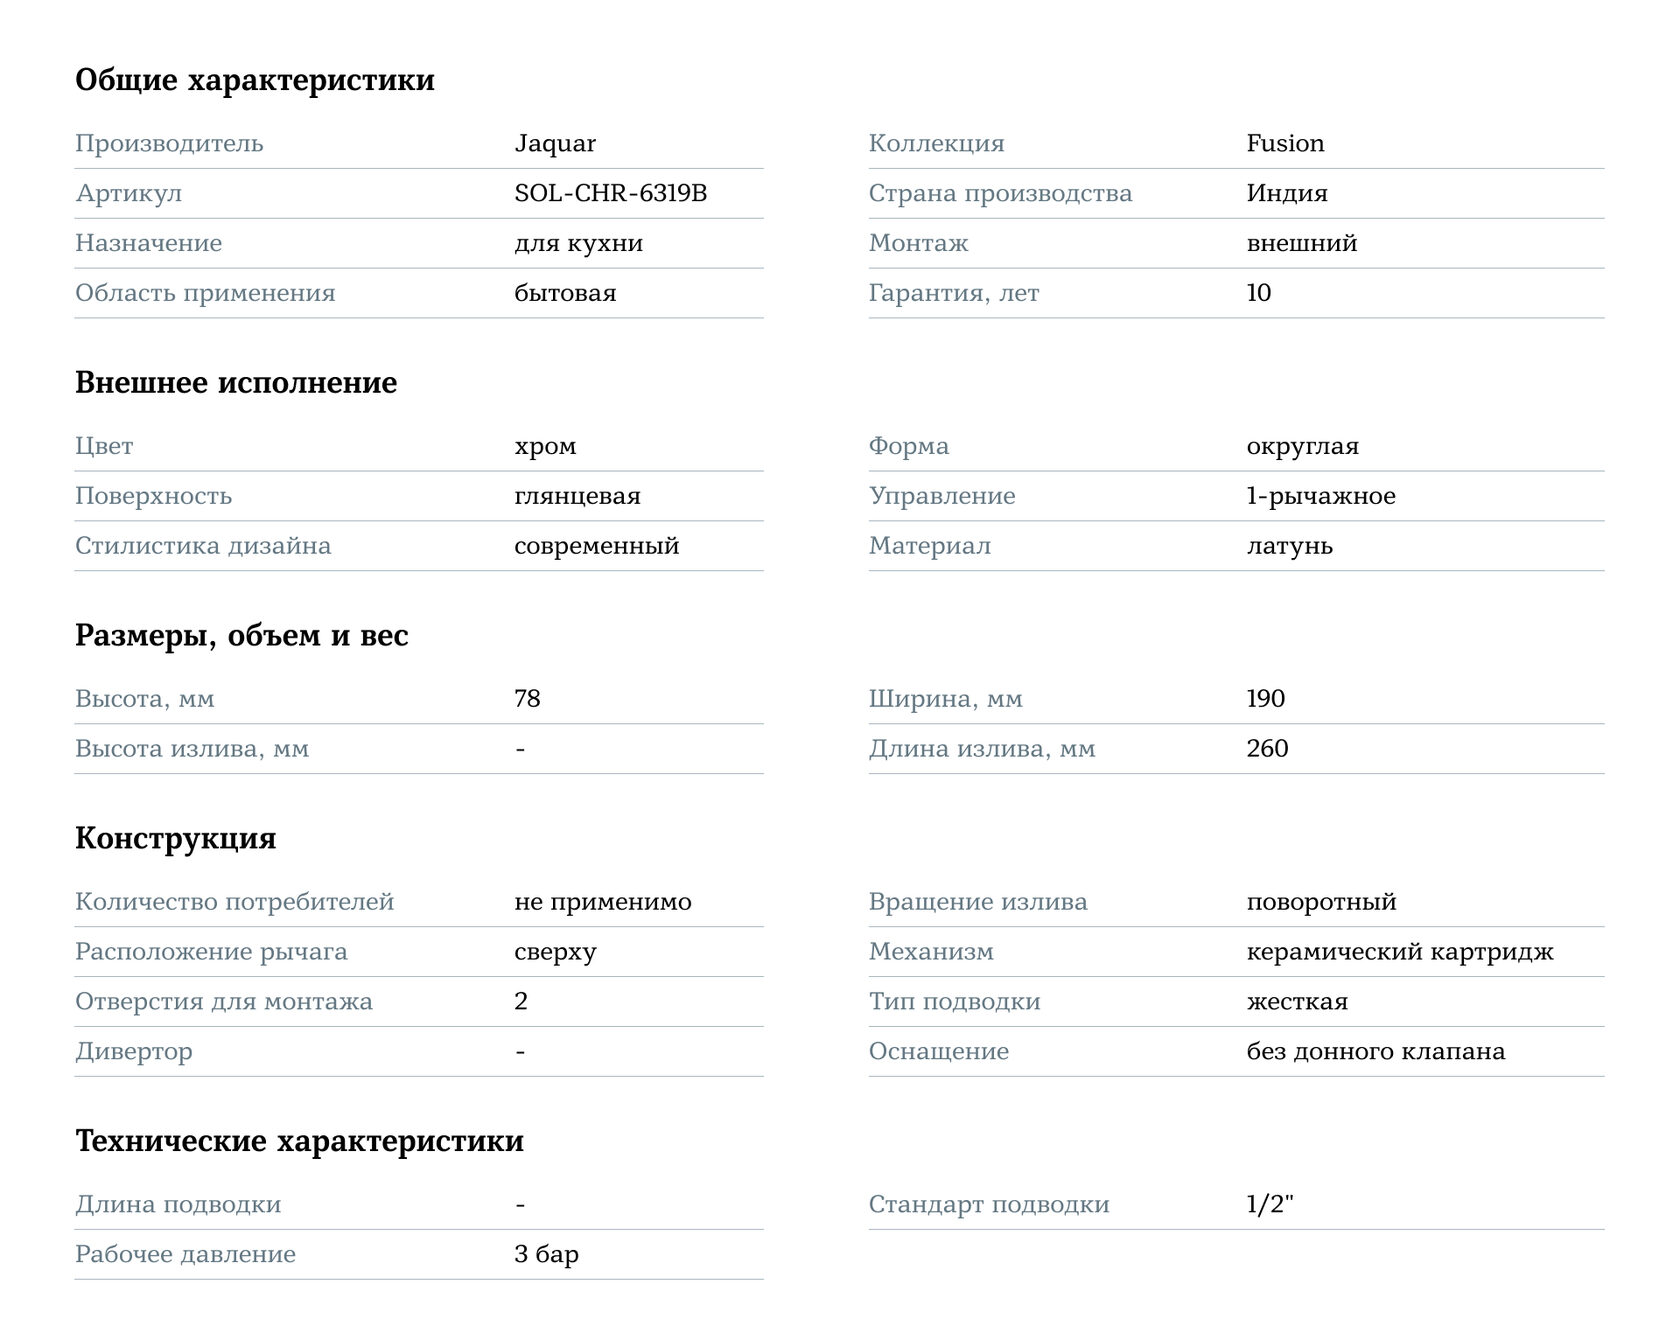
Task: Click the "Отверстия для монтажа" label
Action: (x=224, y=1002)
